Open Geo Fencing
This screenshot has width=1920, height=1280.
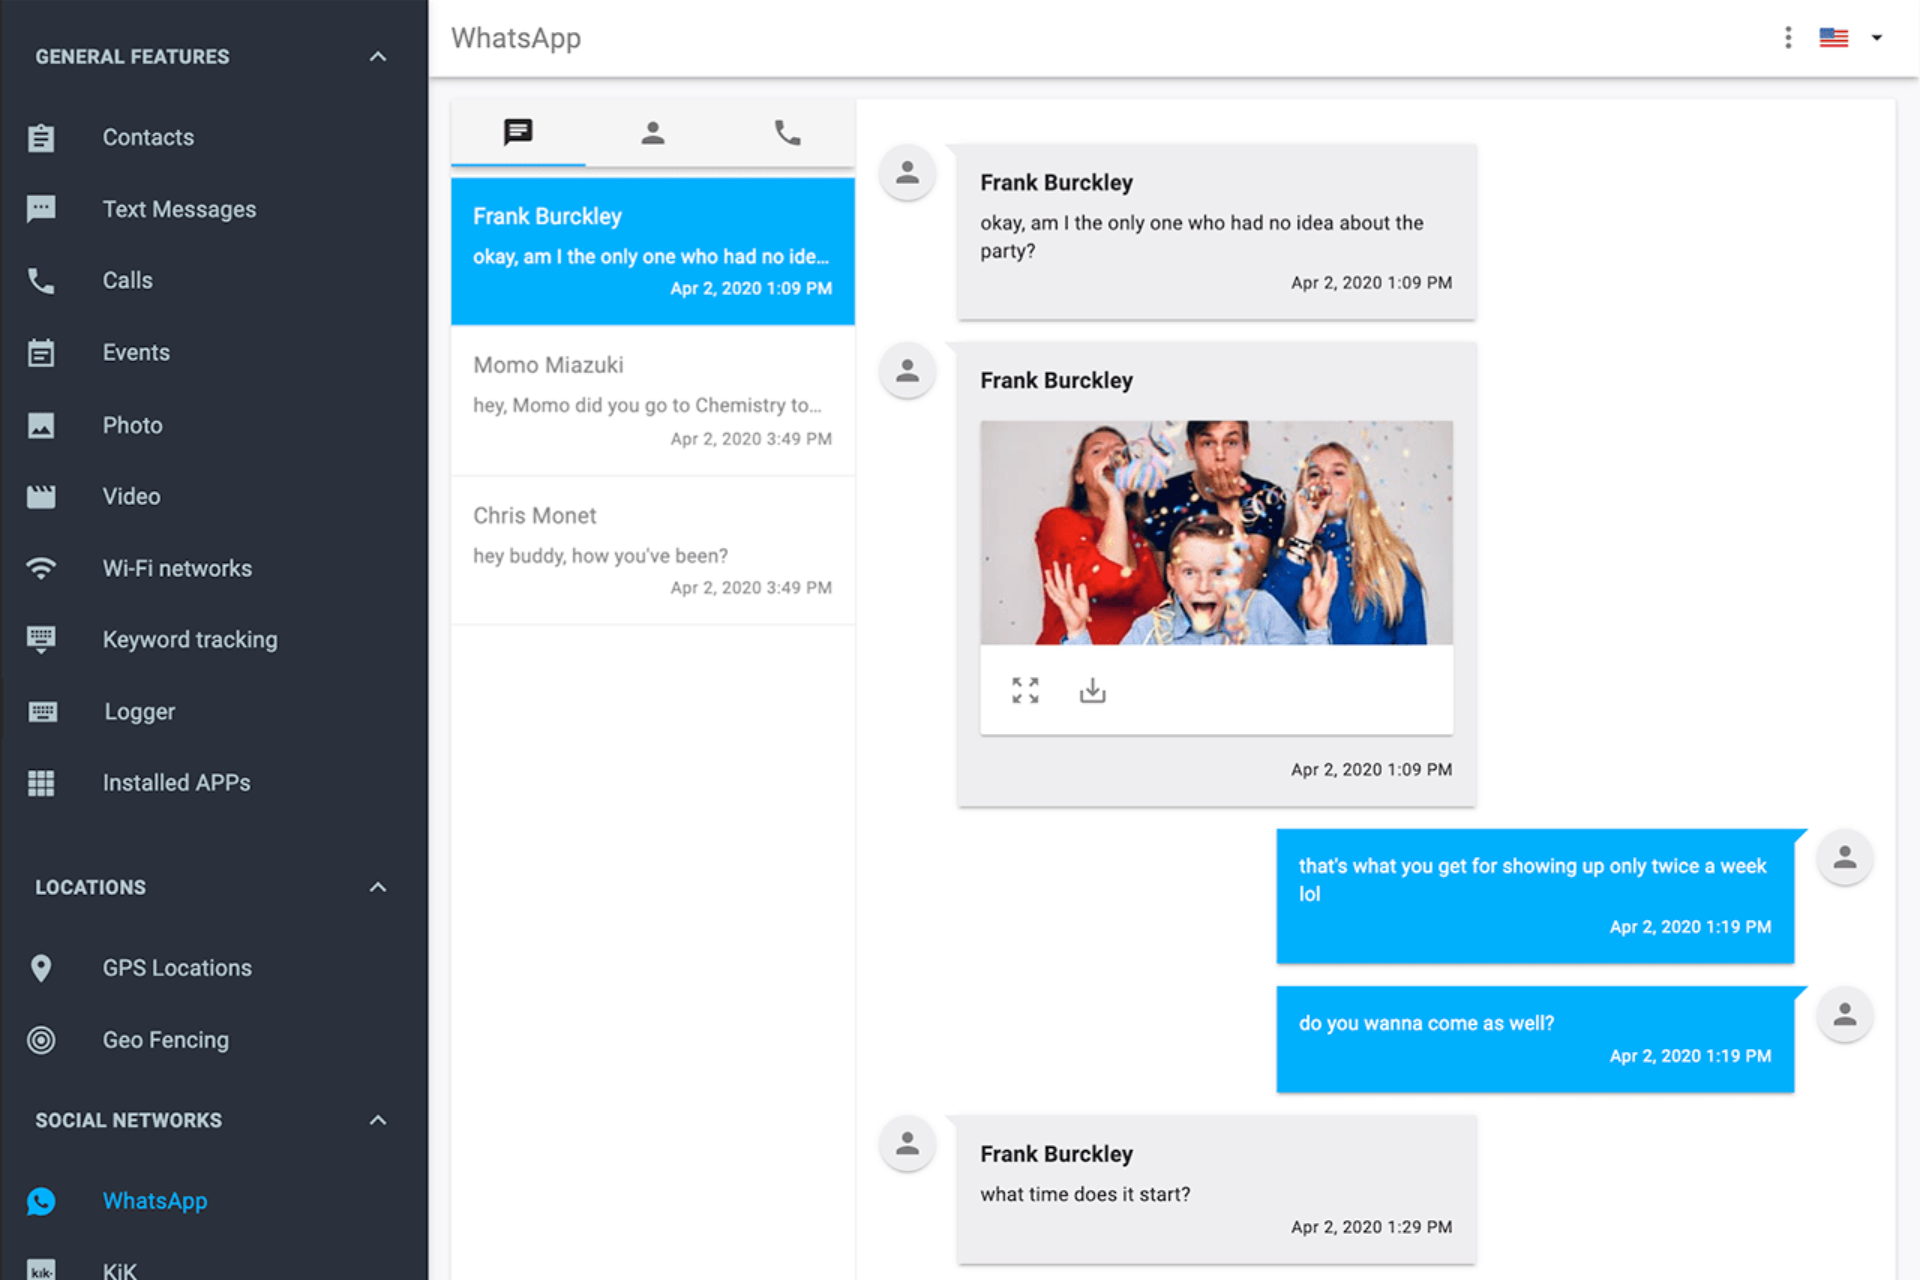pyautogui.click(x=166, y=1040)
